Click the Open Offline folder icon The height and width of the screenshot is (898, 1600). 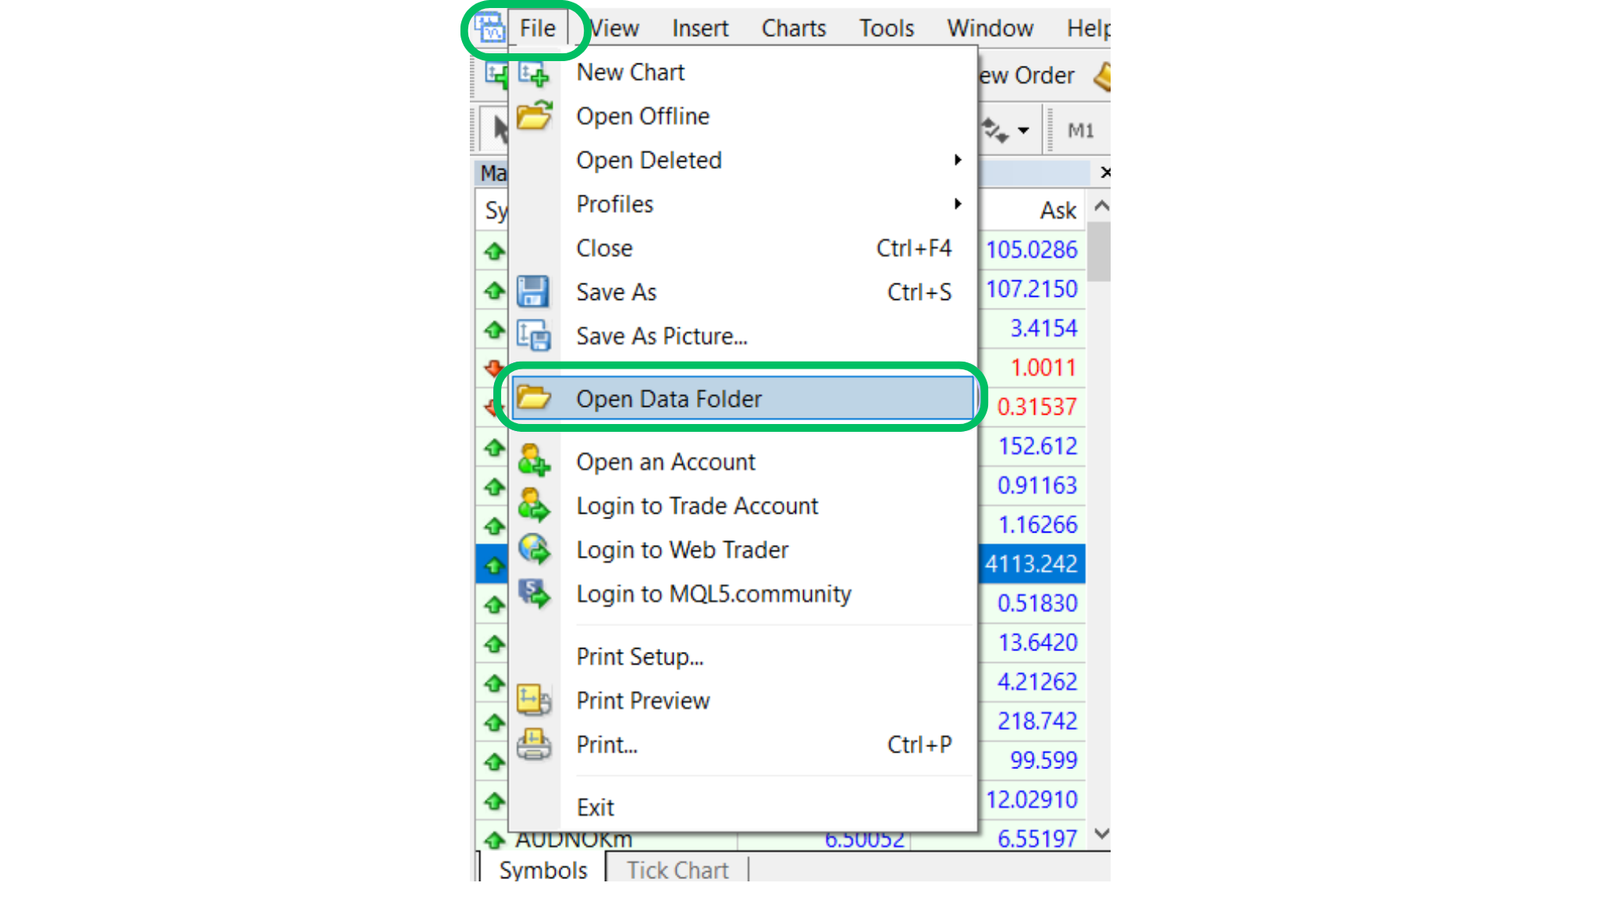pyautogui.click(x=534, y=116)
